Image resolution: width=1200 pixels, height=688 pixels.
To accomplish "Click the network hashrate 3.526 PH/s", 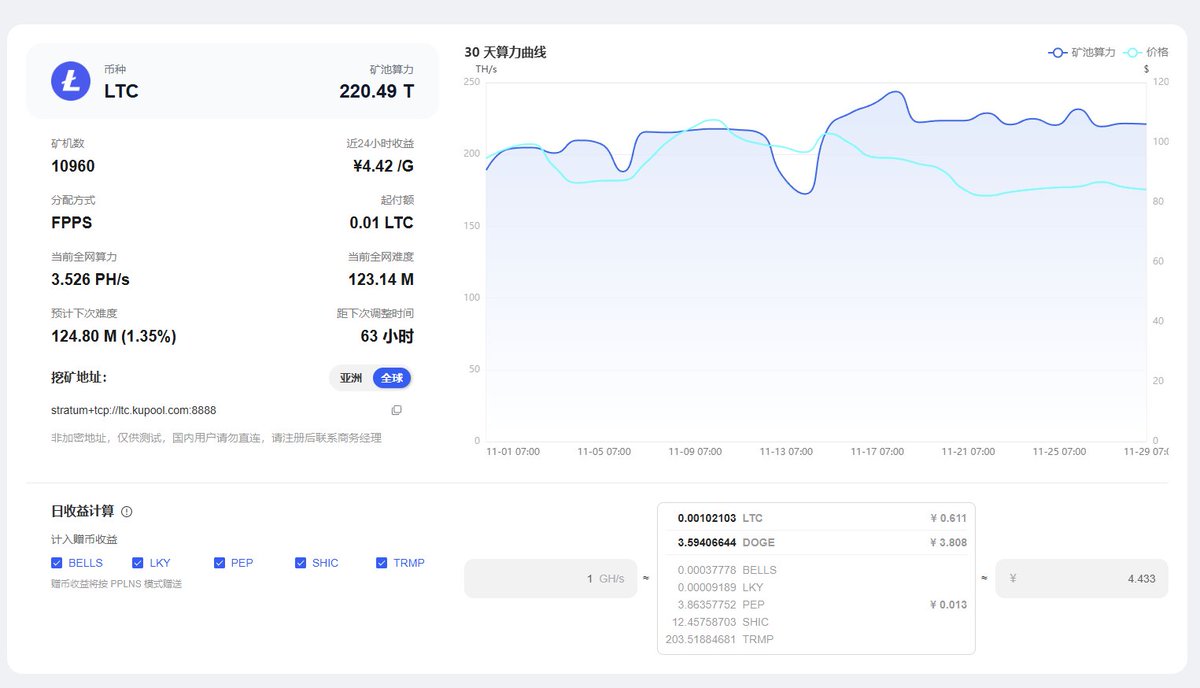I will (x=91, y=279).
